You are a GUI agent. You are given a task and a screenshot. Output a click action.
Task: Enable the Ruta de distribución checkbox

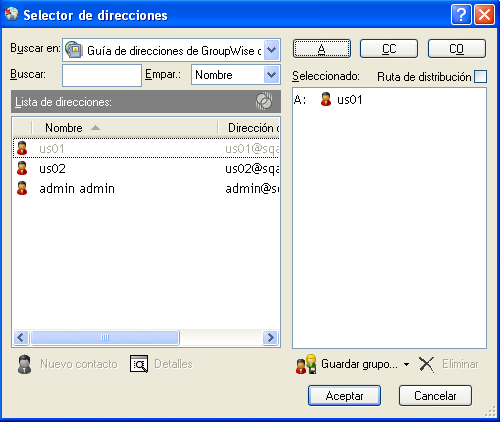[x=480, y=76]
